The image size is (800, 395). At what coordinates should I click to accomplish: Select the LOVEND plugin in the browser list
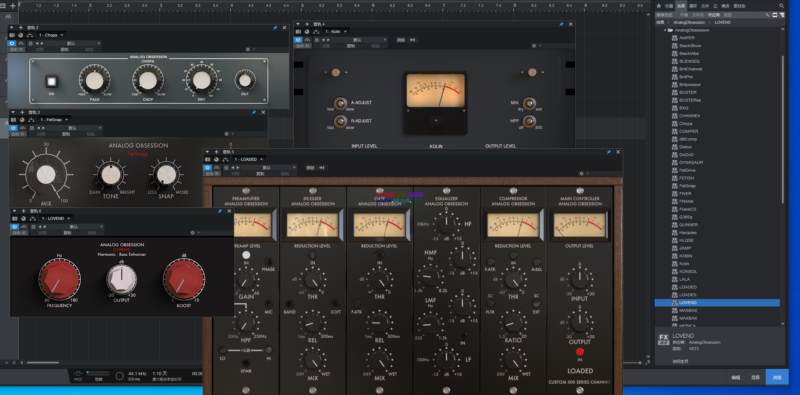click(x=717, y=303)
